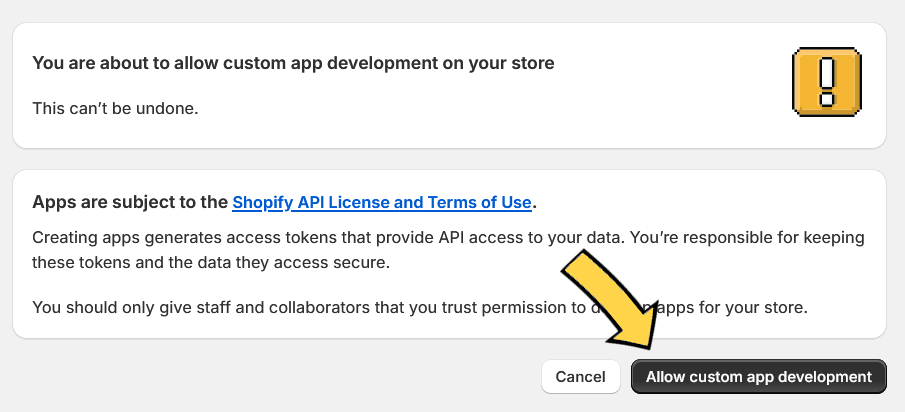Select the "This can't be undone." text
Viewport: 905px width, 412px height.
pos(115,108)
